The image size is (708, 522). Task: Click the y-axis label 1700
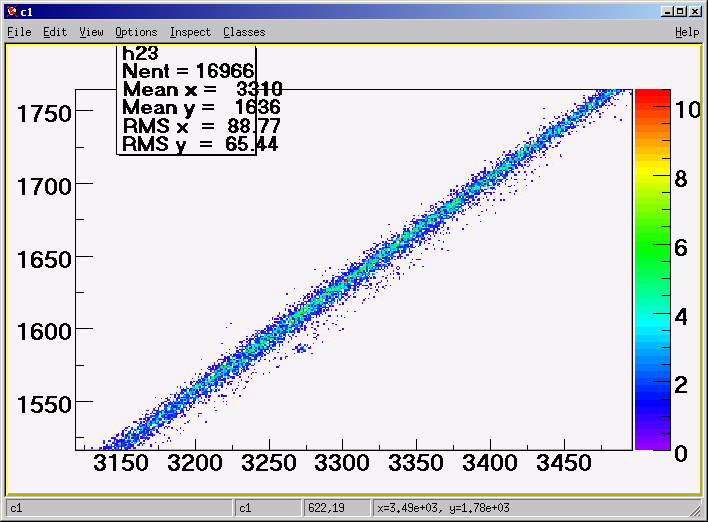pos(44,186)
